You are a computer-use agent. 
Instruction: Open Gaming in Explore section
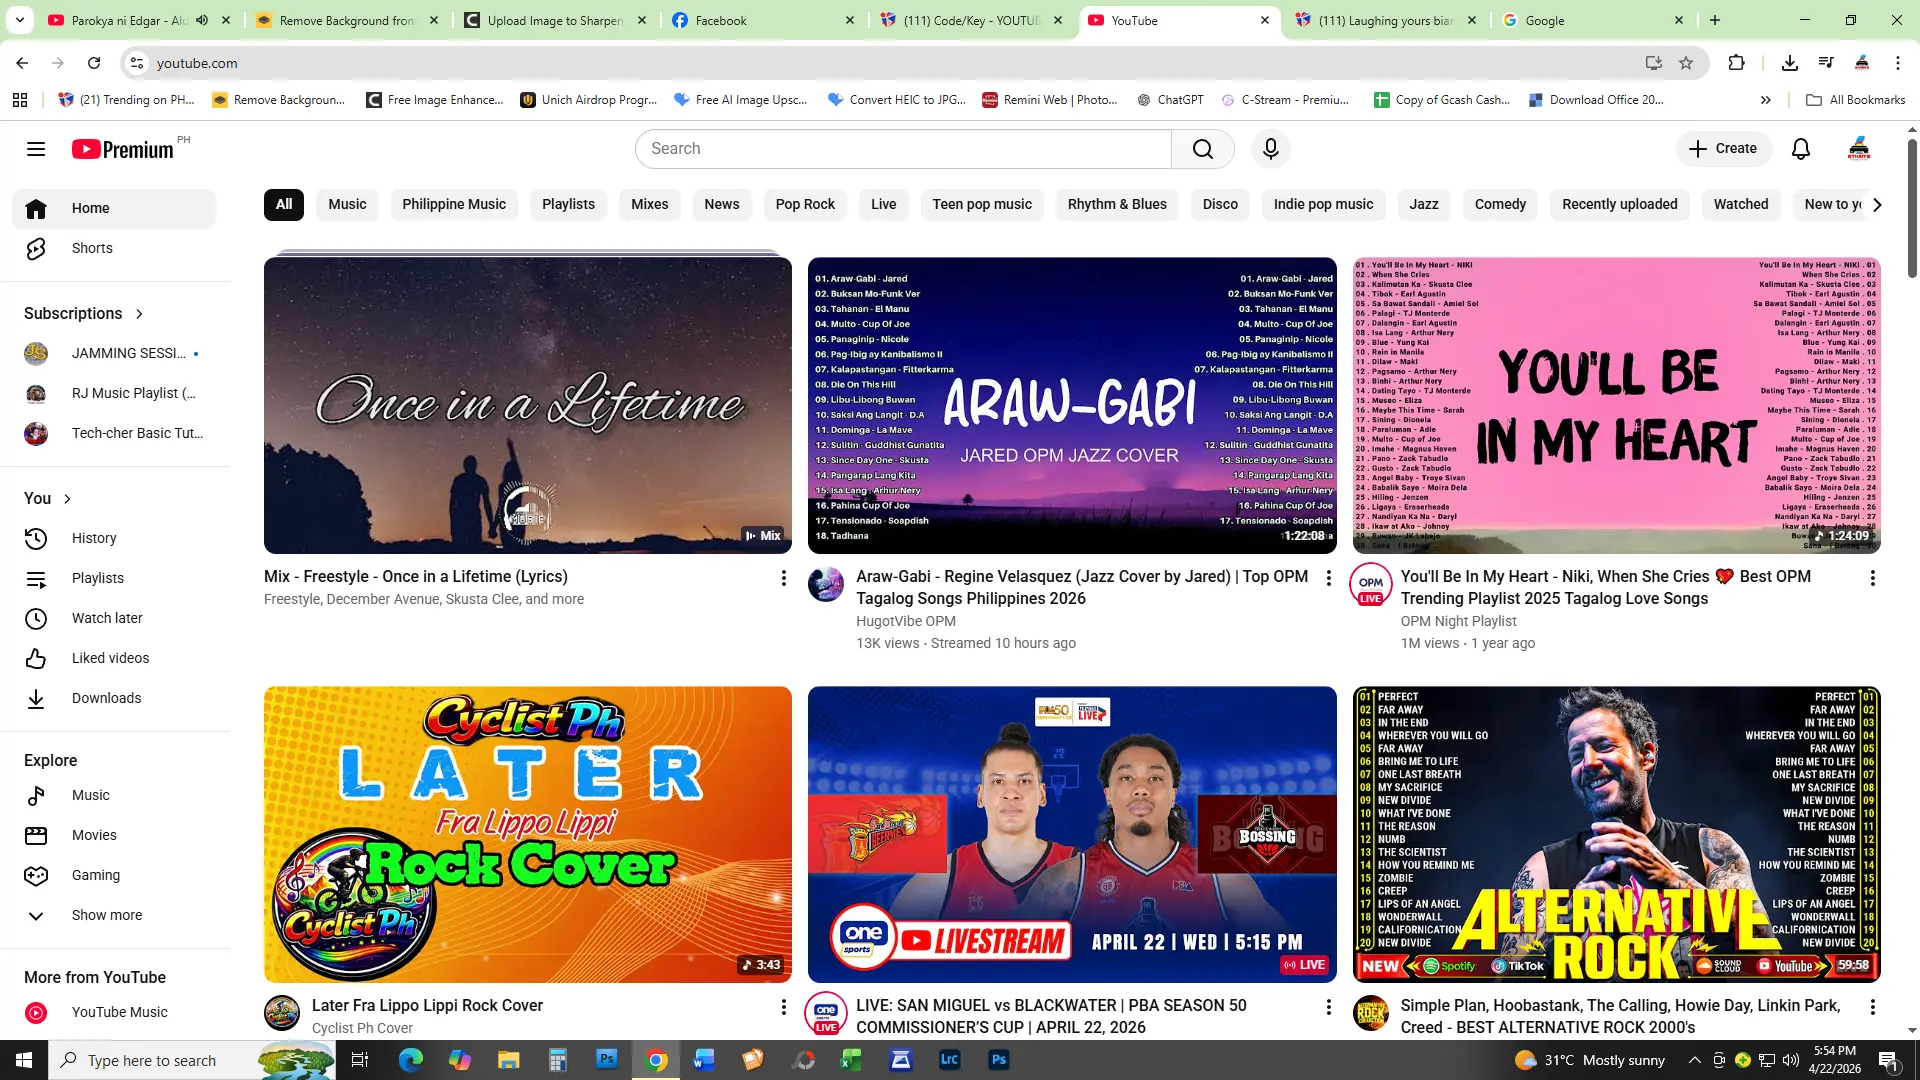(x=114, y=875)
